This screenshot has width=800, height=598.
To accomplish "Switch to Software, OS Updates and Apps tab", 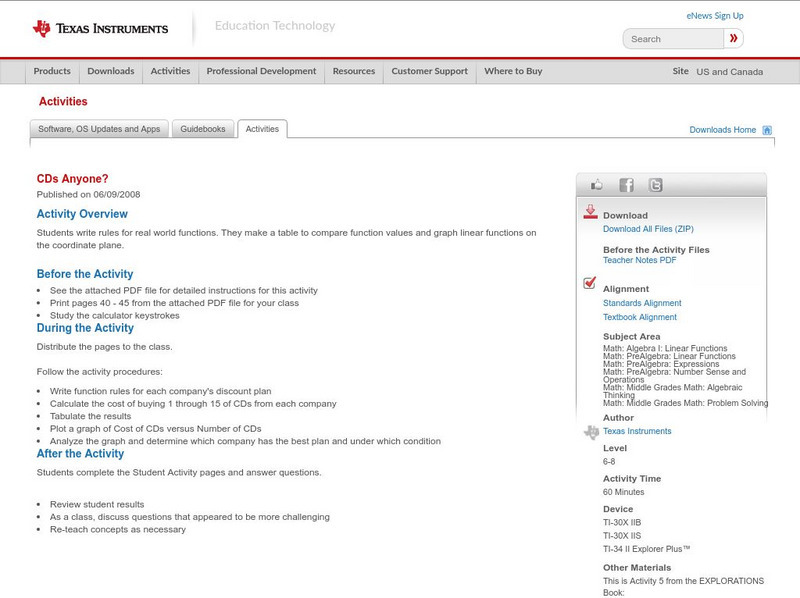I will pos(99,129).
